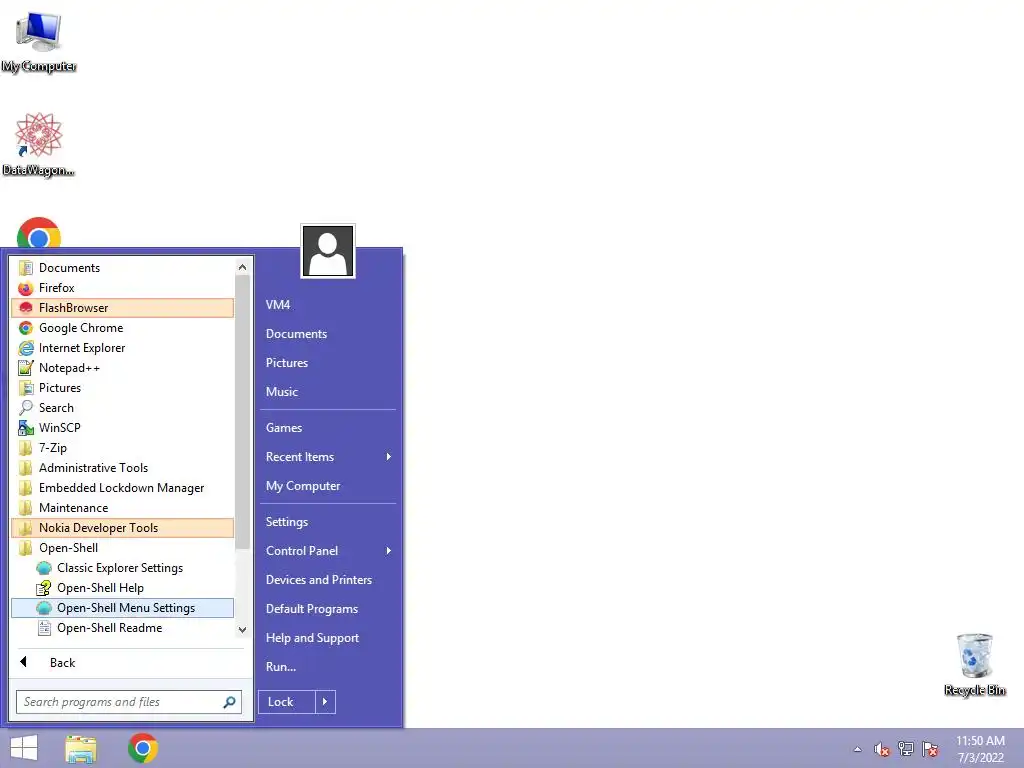Click the Windows Start button

coord(24,748)
